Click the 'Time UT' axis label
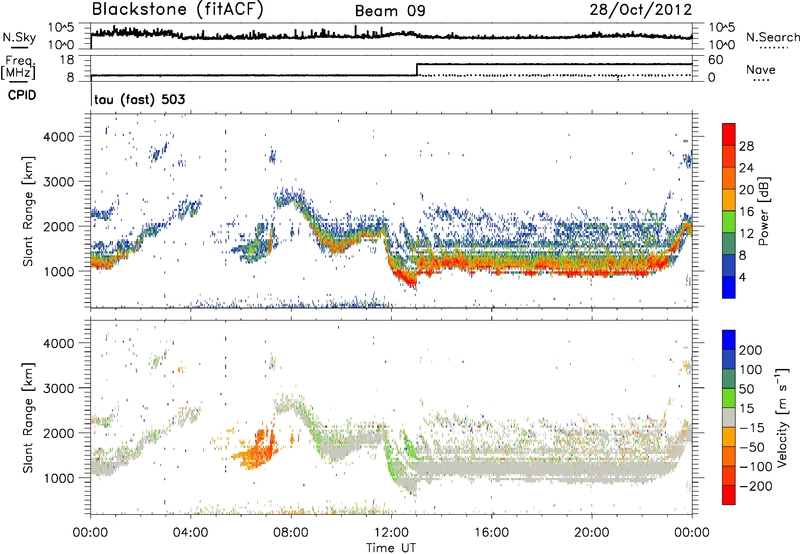Viewport: 800px width, 554px height. pos(391,548)
